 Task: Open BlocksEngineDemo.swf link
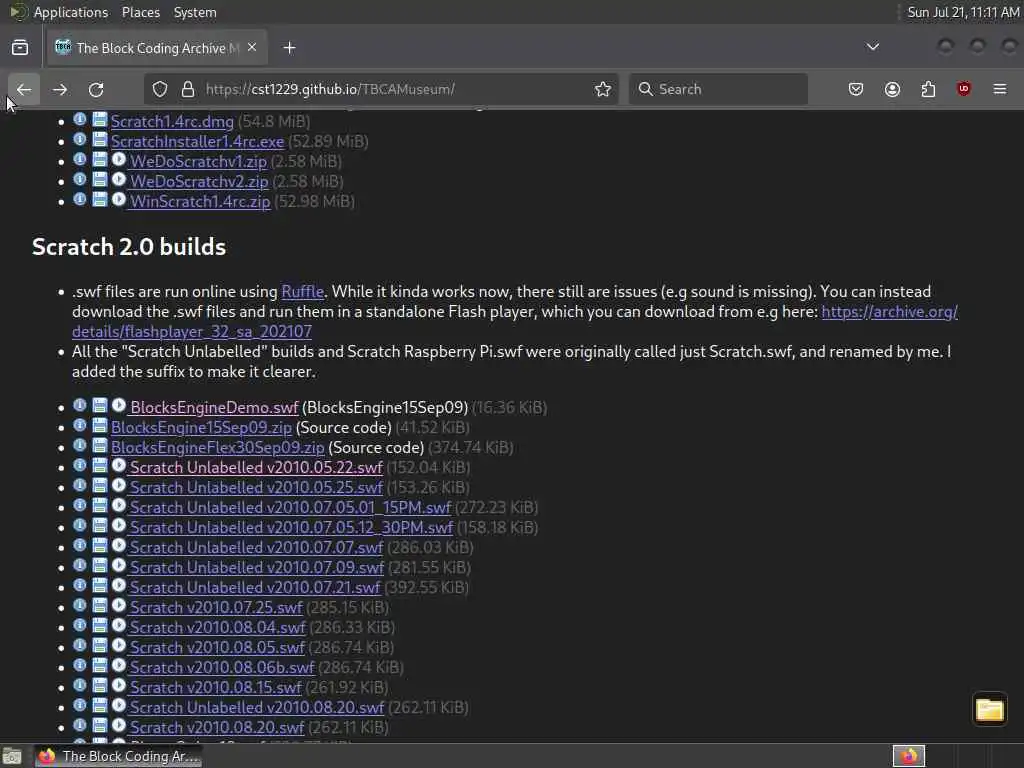click(214, 408)
